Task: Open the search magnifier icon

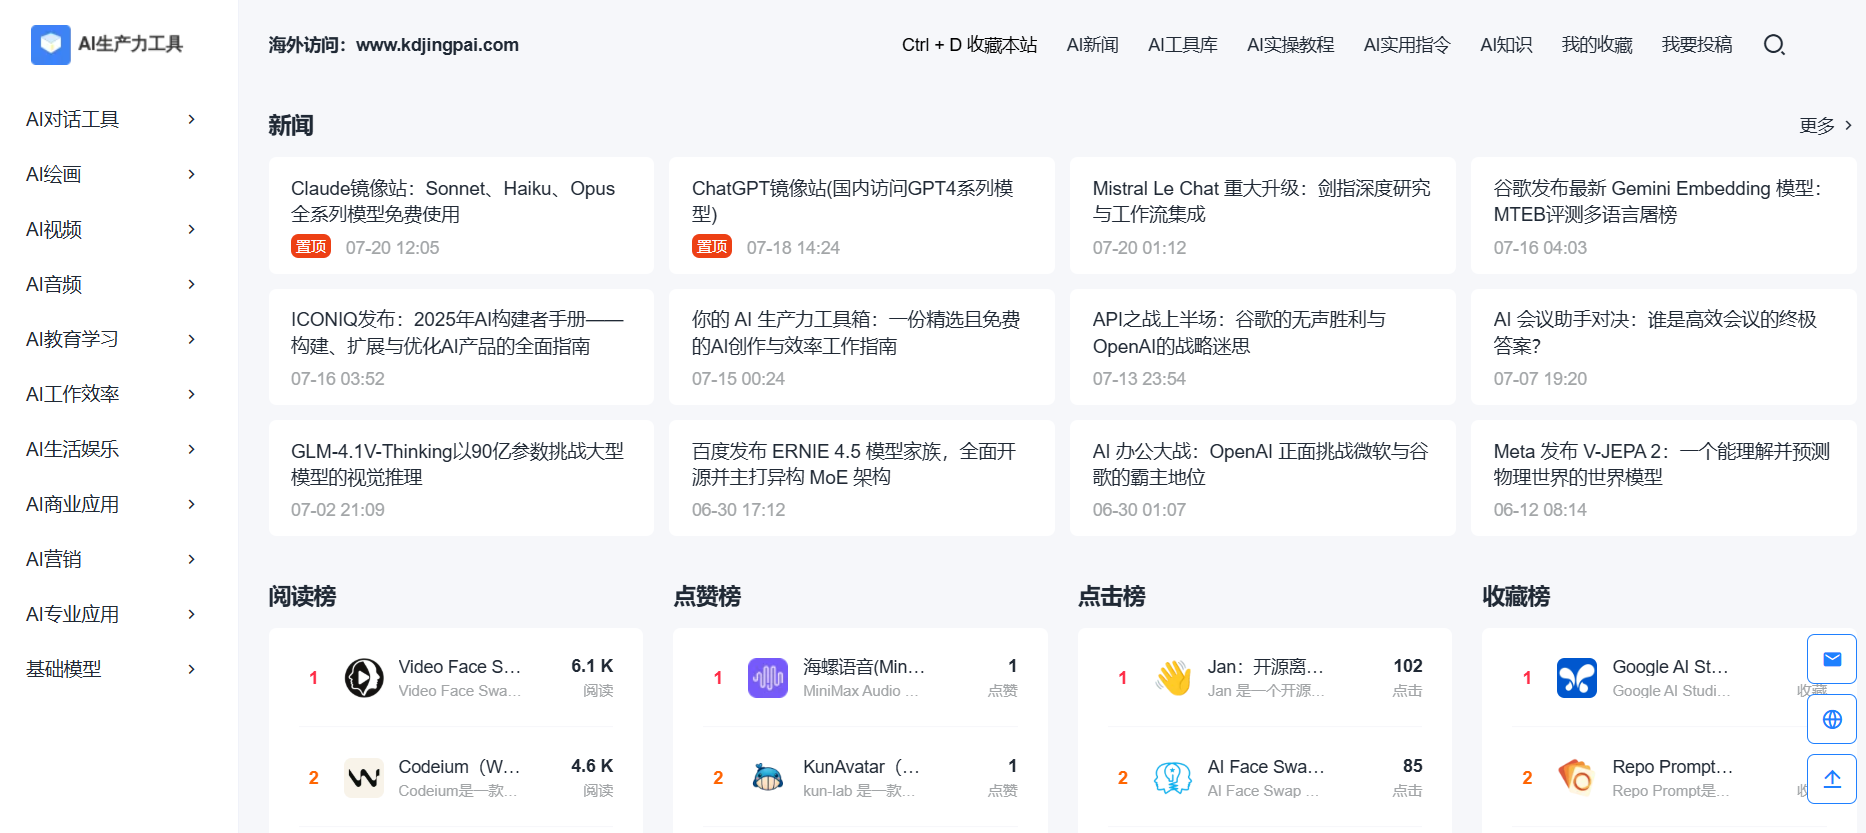Action: 1774,45
